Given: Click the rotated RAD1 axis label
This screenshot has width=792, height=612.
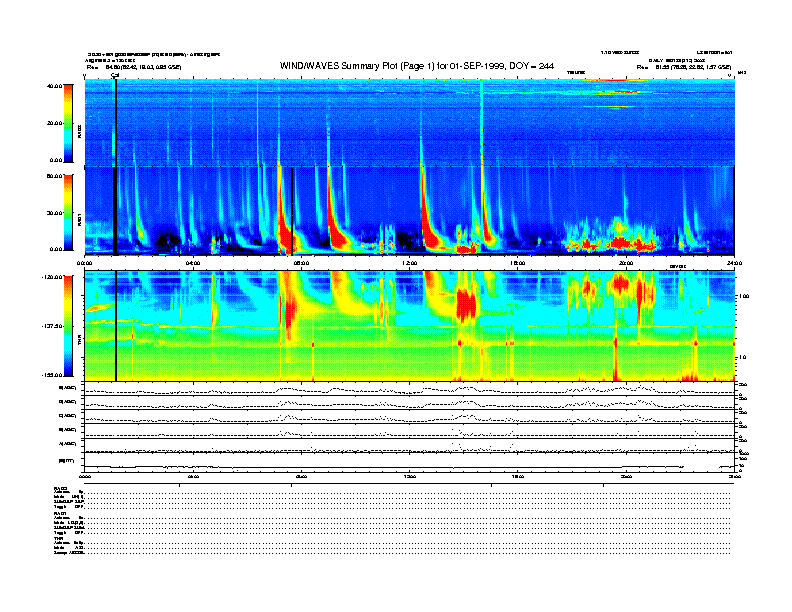Looking at the screenshot, I should [x=79, y=220].
